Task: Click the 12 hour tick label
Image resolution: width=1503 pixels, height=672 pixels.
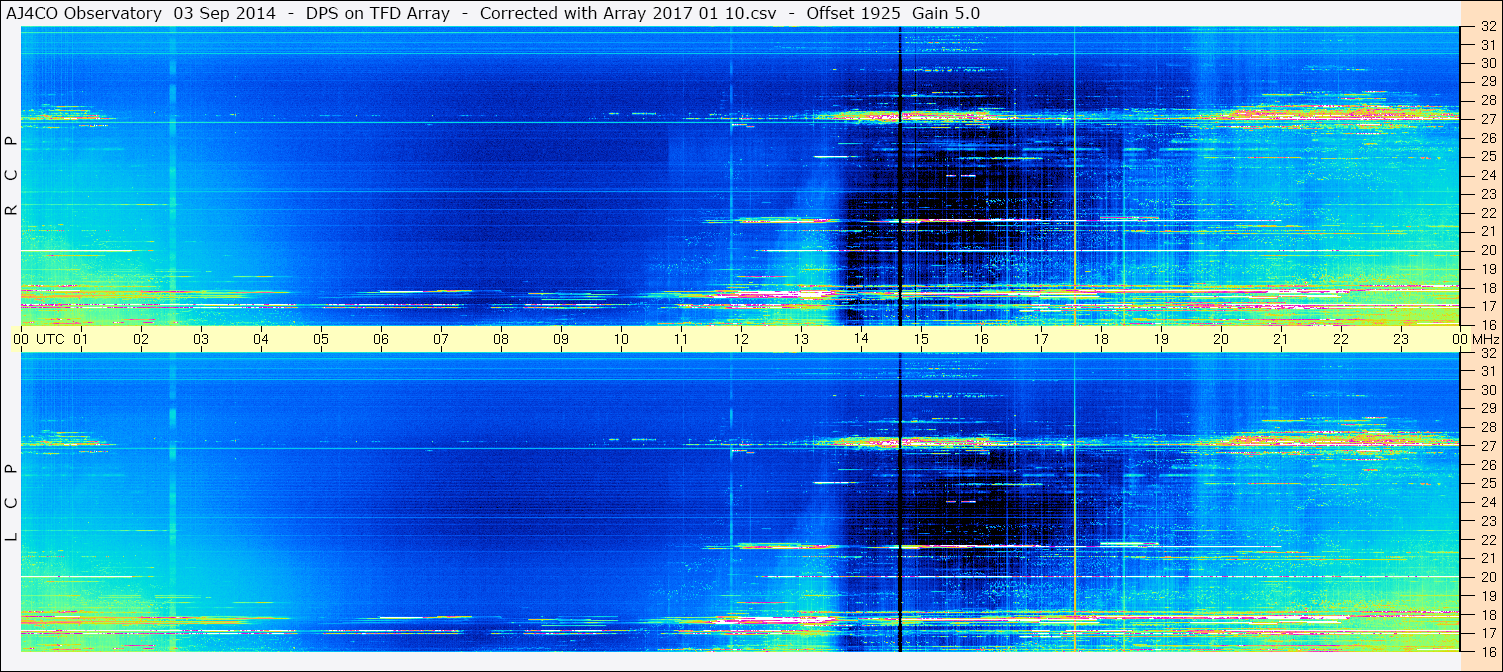Action: point(741,339)
